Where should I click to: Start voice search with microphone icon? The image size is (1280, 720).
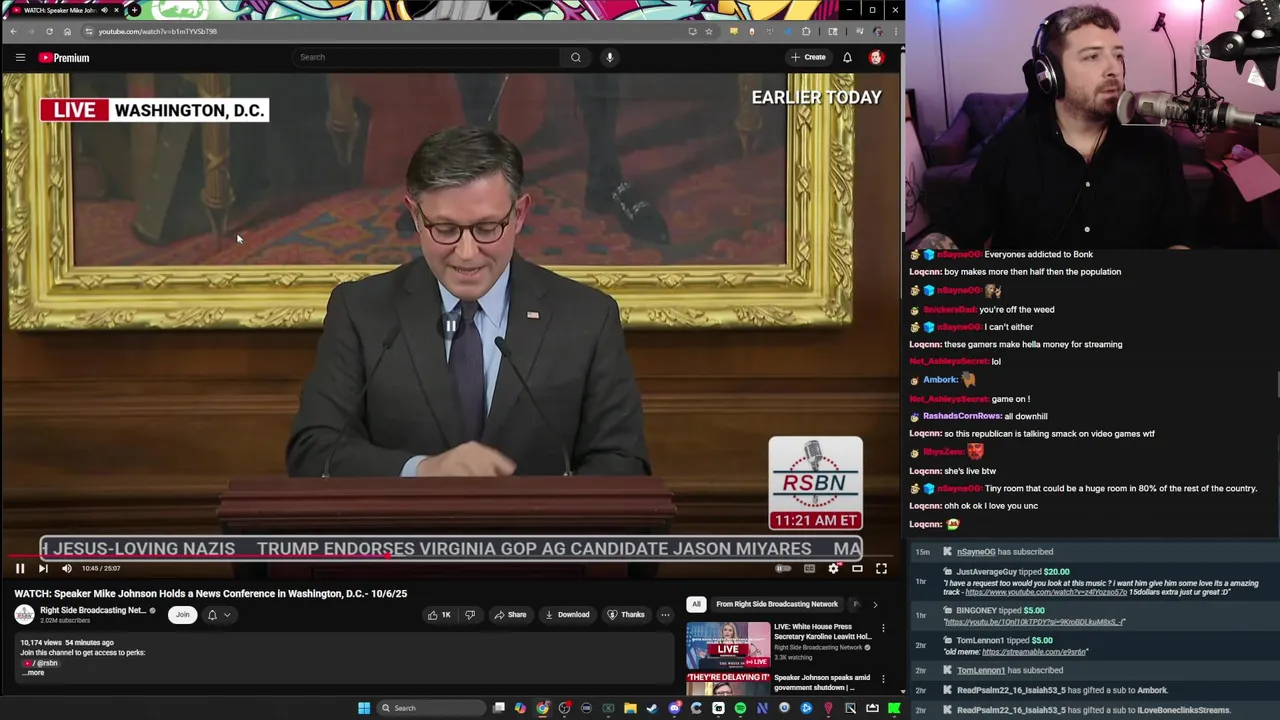coord(609,57)
